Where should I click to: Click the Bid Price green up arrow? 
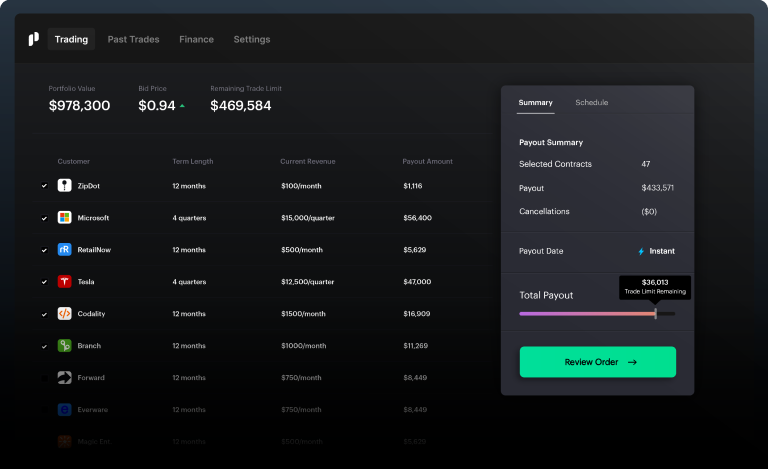pos(182,106)
